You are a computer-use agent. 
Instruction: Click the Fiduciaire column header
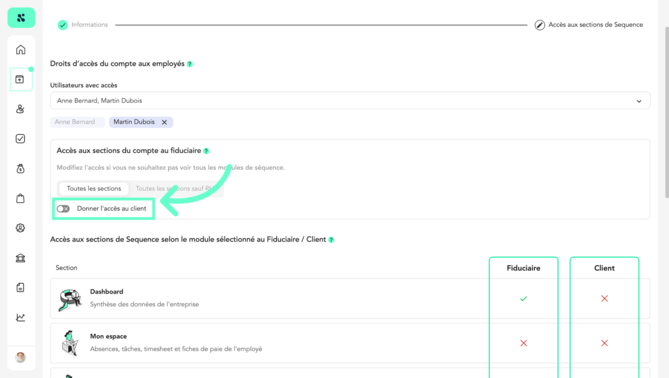pyautogui.click(x=524, y=268)
